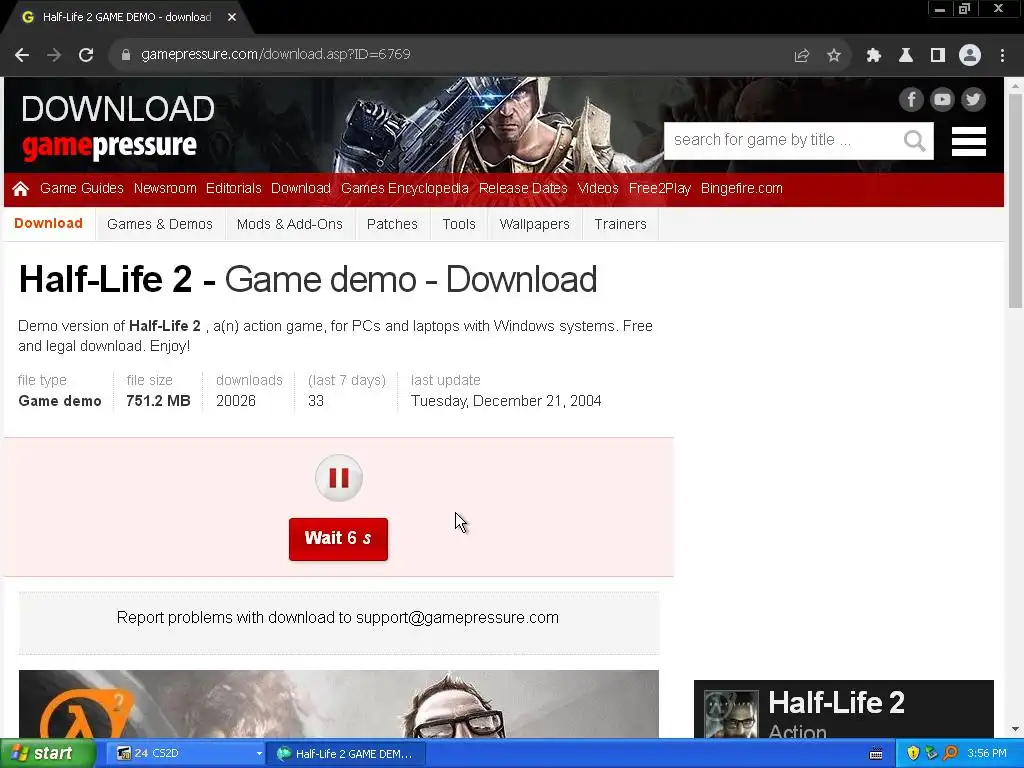Click the Half-Life 2 thumbnail icon
Image resolution: width=1024 pixels, height=768 pixels.
[731, 714]
